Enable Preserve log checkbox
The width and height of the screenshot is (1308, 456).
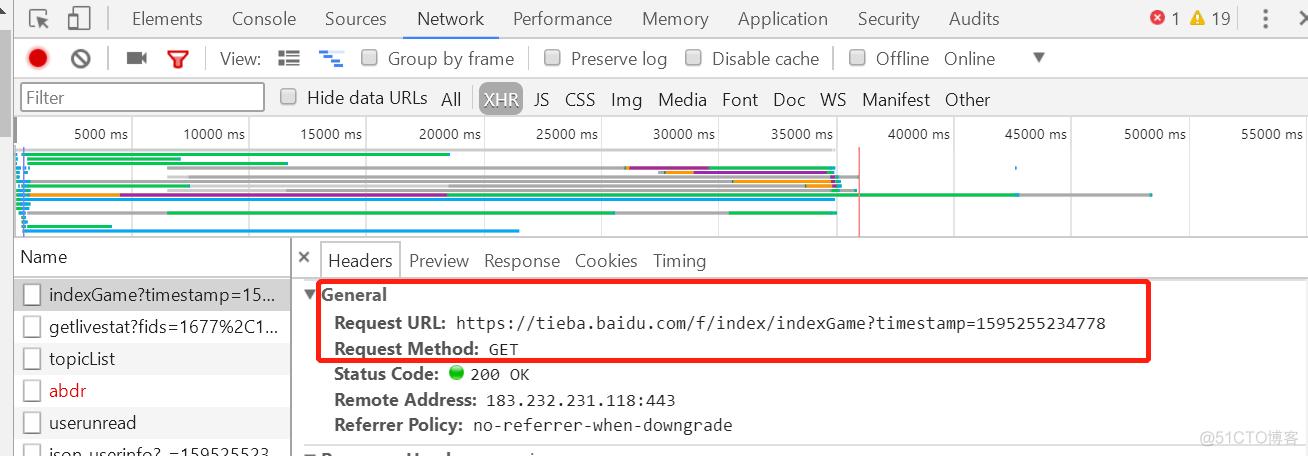(552, 58)
